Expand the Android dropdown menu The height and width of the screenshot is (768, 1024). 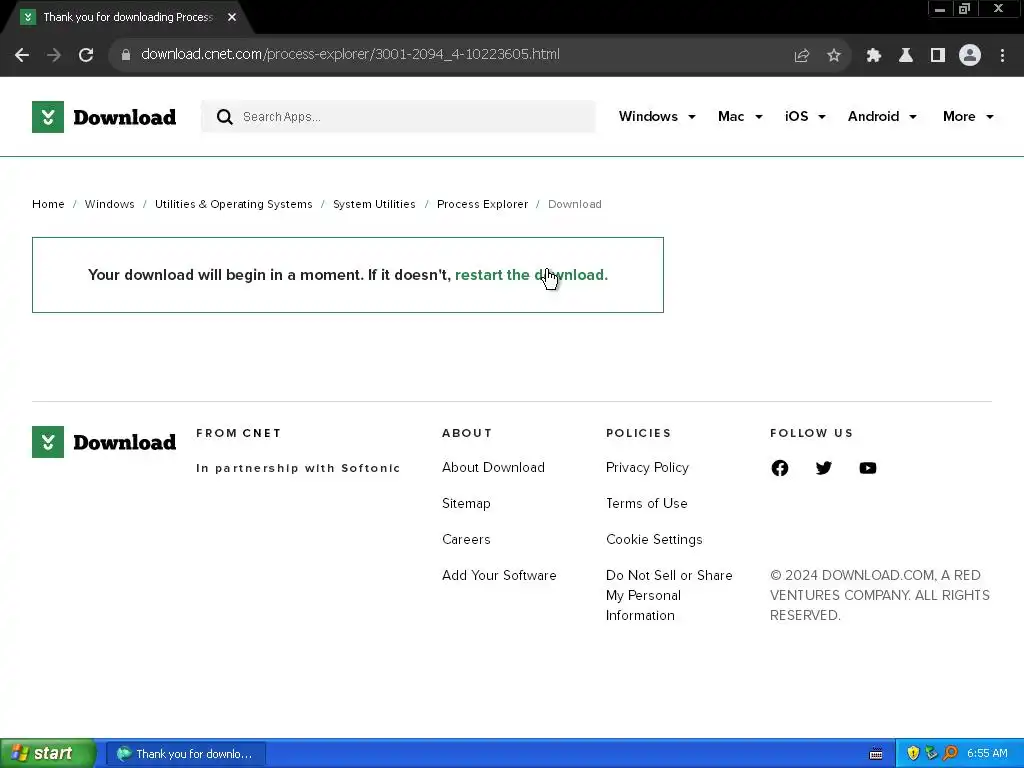click(882, 116)
